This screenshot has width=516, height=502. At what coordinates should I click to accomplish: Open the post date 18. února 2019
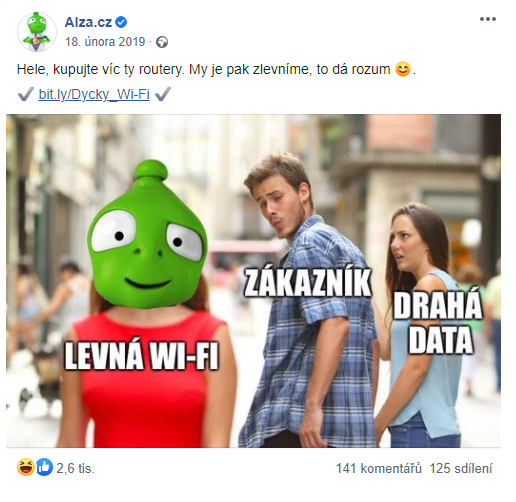tap(105, 42)
